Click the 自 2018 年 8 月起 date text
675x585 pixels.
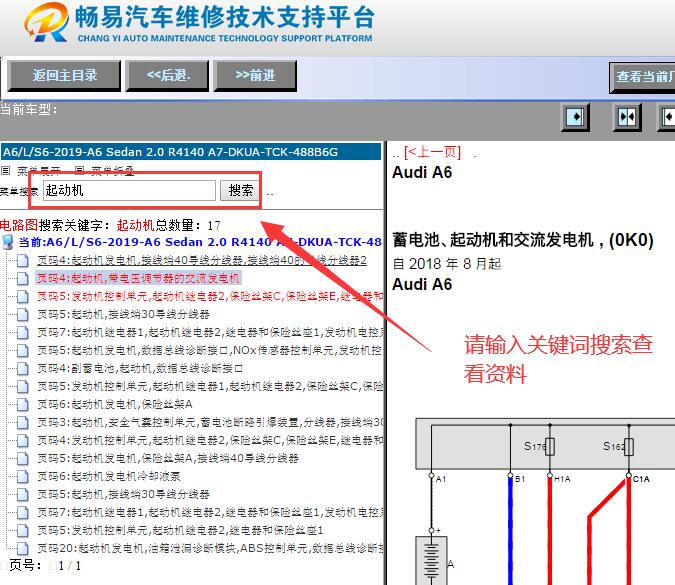pos(446,264)
